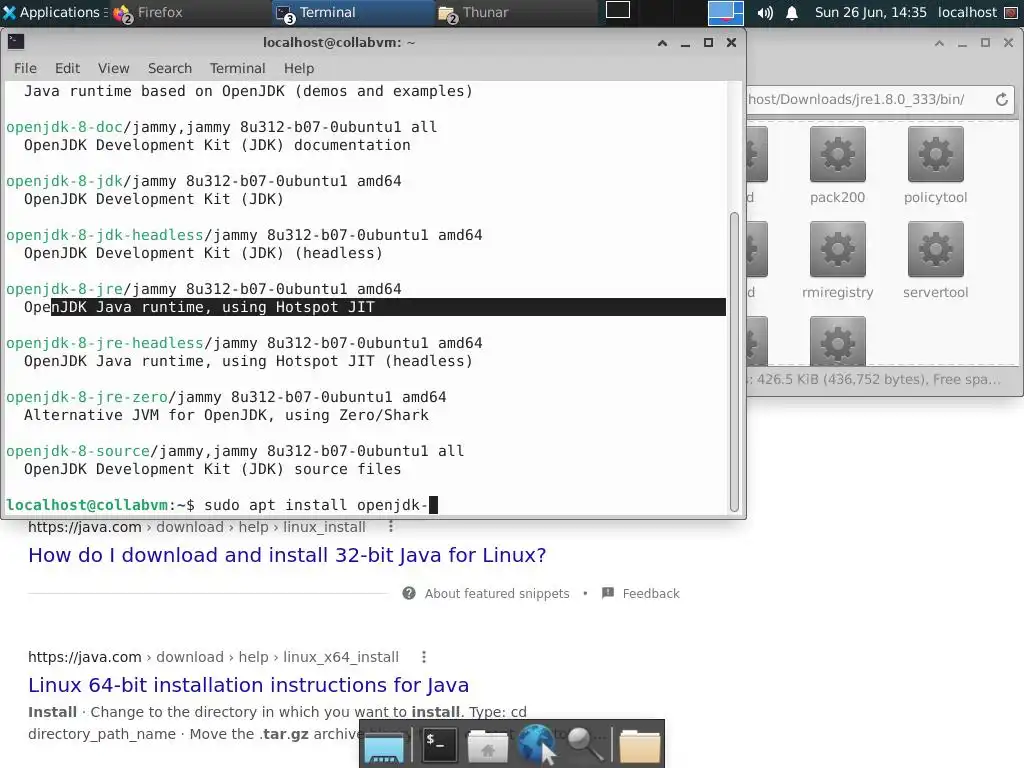Click the openjdk-8-jre-headless package name
Viewport: 1024px width, 768px height.
(x=105, y=344)
